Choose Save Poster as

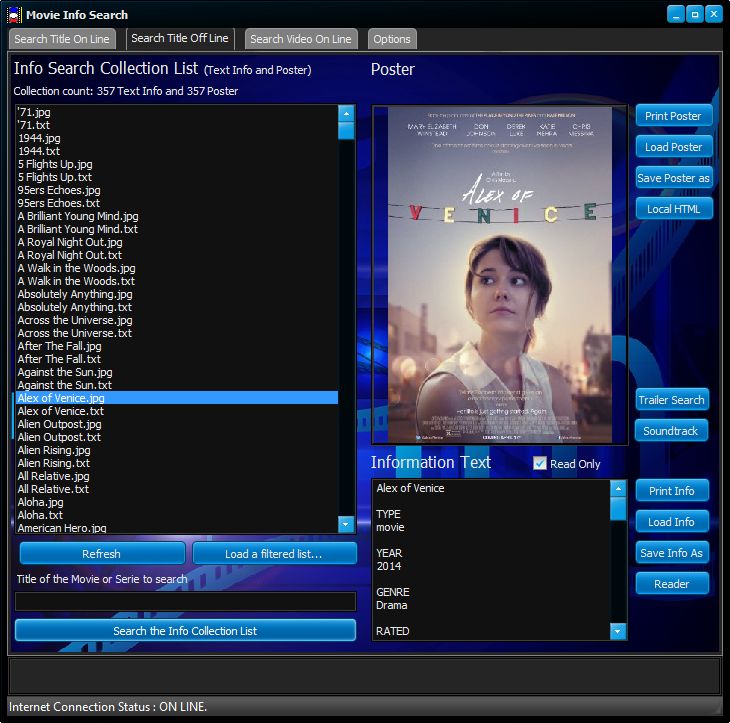pyautogui.click(x=673, y=178)
